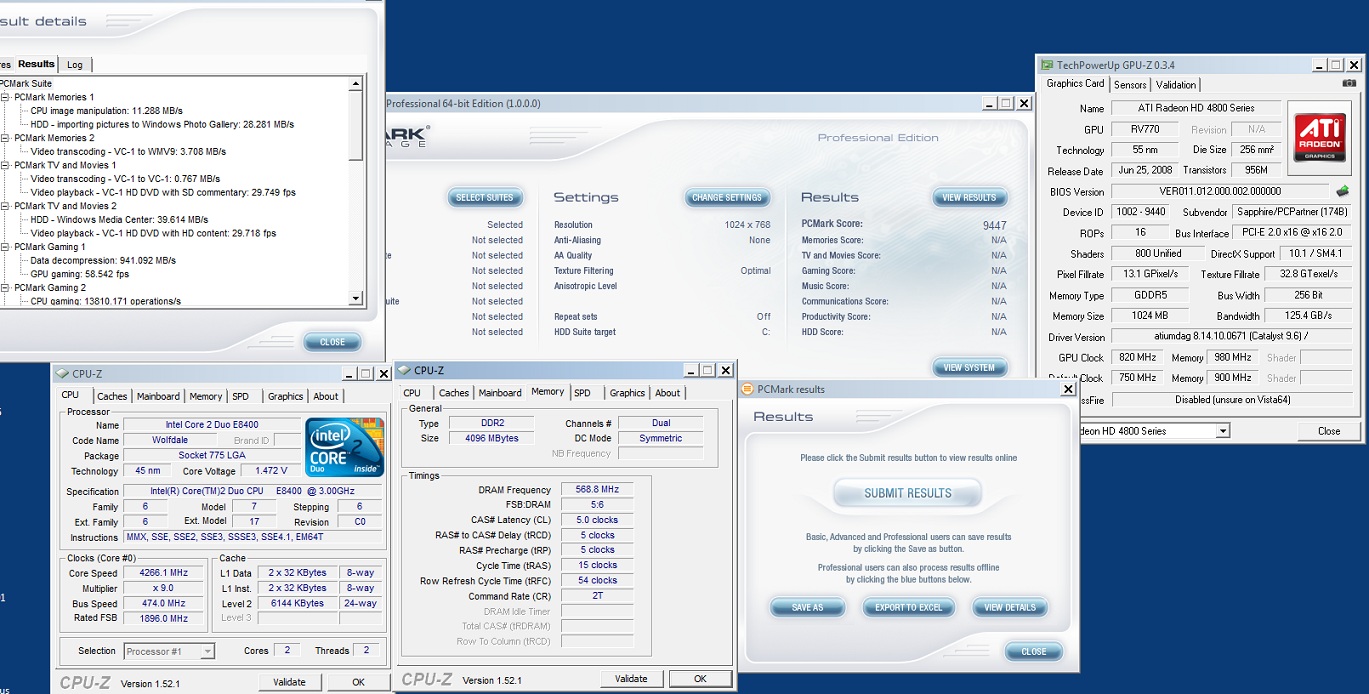Select the 'HDD - Windows Media Center' result row

pyautogui.click(x=119, y=219)
